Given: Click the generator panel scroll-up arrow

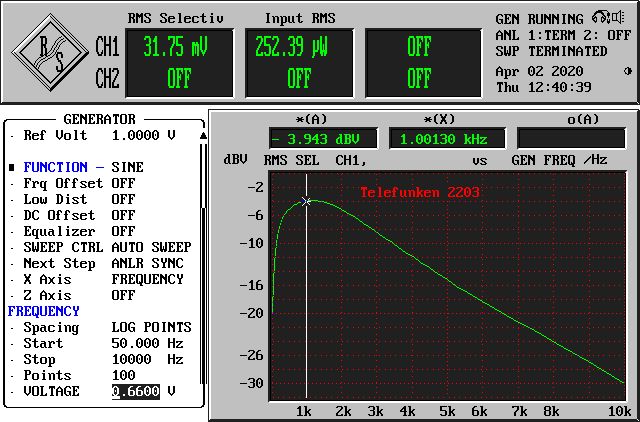Looking at the screenshot, I should click(205, 135).
